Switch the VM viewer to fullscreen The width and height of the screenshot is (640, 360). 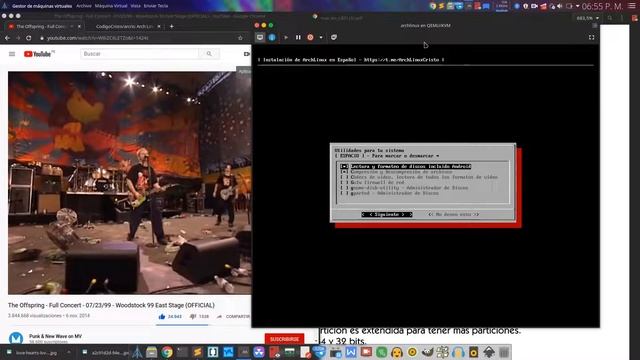point(591,37)
